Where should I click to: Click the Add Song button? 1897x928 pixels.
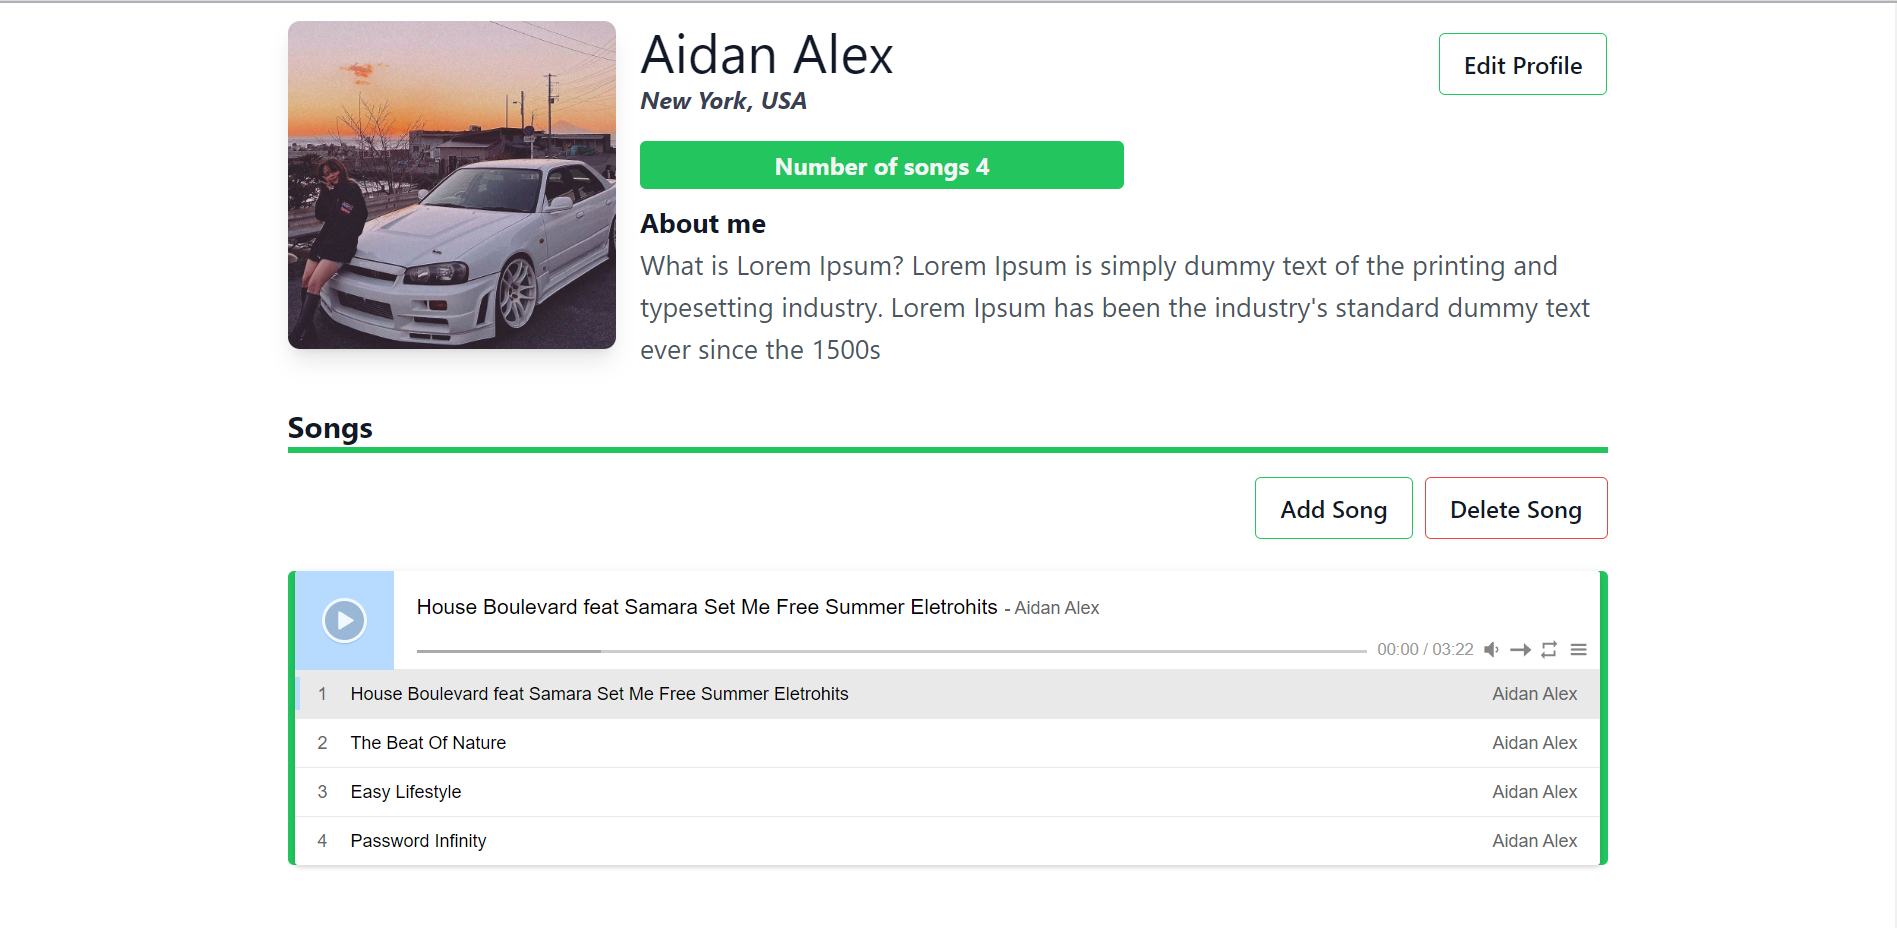1333,509
